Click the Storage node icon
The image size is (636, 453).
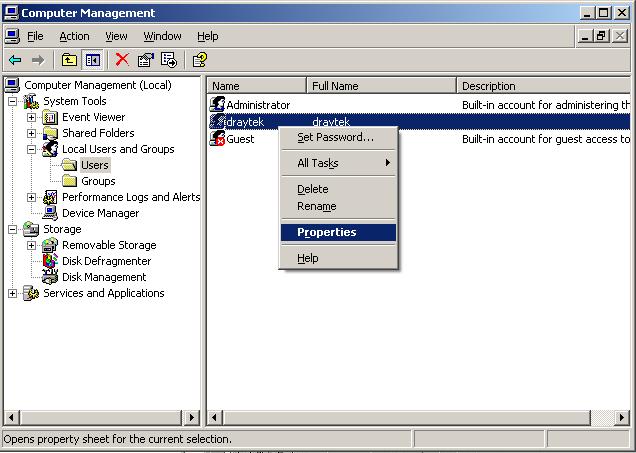[31, 229]
